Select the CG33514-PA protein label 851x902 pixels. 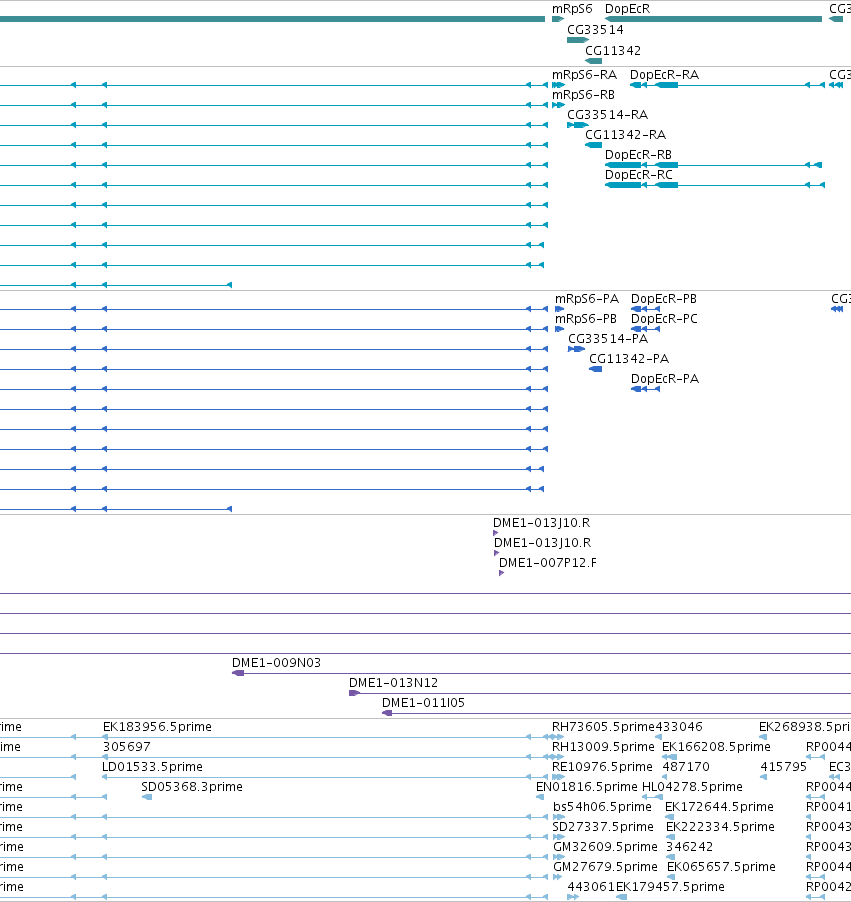(x=608, y=339)
